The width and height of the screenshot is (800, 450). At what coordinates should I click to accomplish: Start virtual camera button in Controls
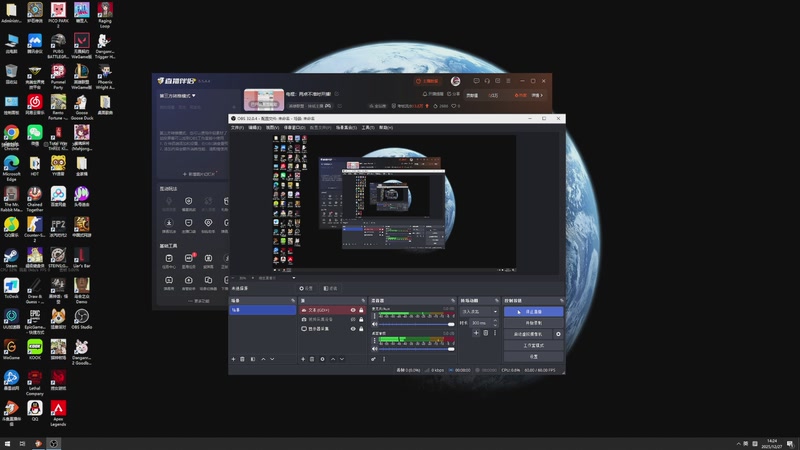528,334
